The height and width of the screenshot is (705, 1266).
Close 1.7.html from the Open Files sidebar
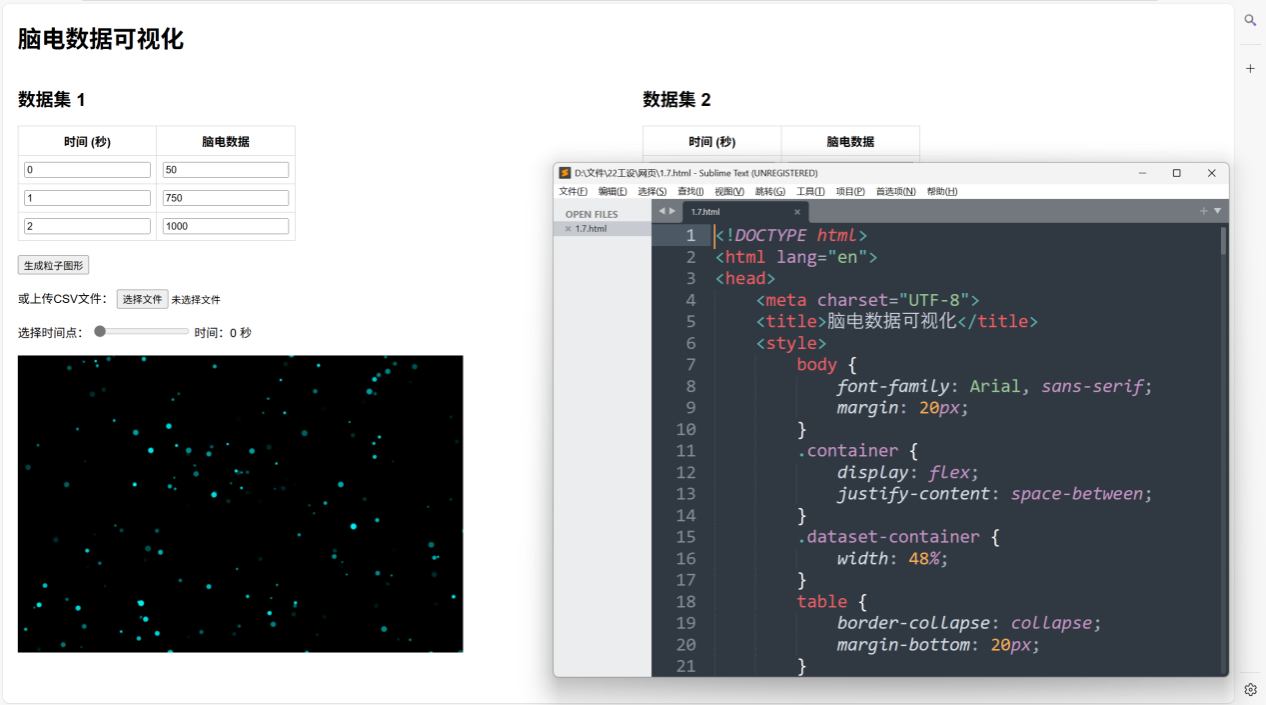568,229
